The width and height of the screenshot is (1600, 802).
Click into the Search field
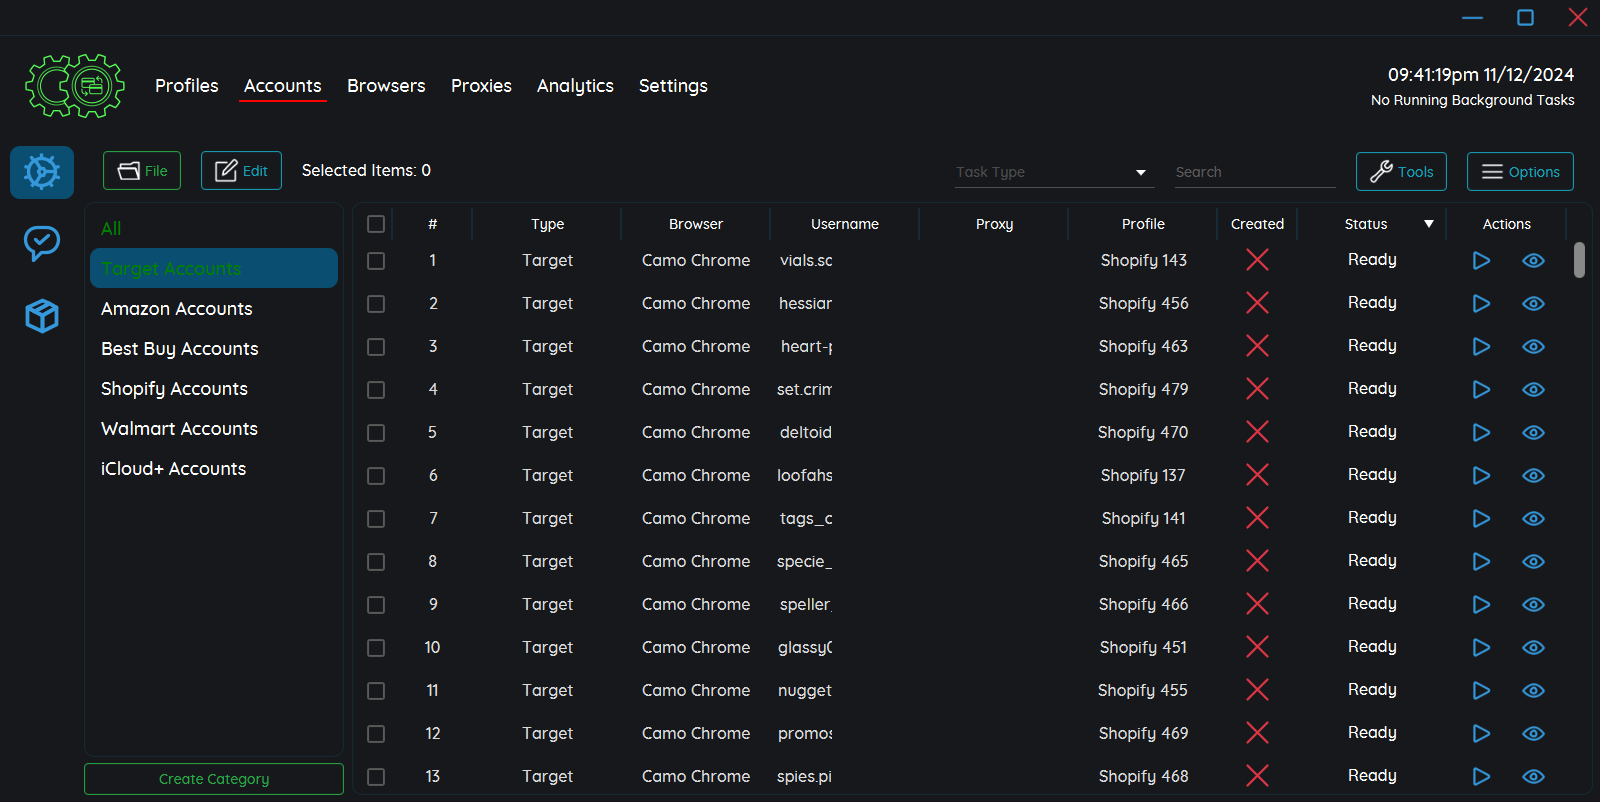pyautogui.click(x=1254, y=172)
